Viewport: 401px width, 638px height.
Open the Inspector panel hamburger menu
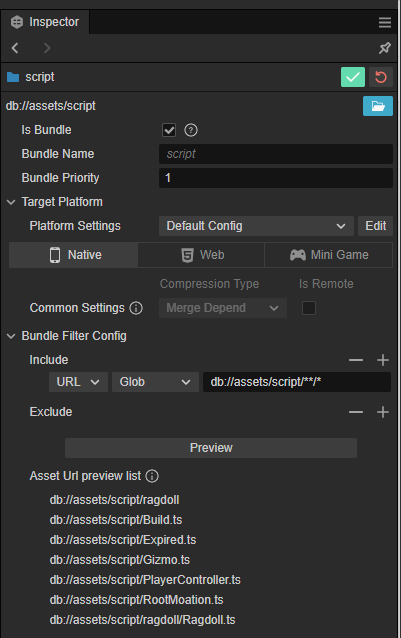[384, 22]
